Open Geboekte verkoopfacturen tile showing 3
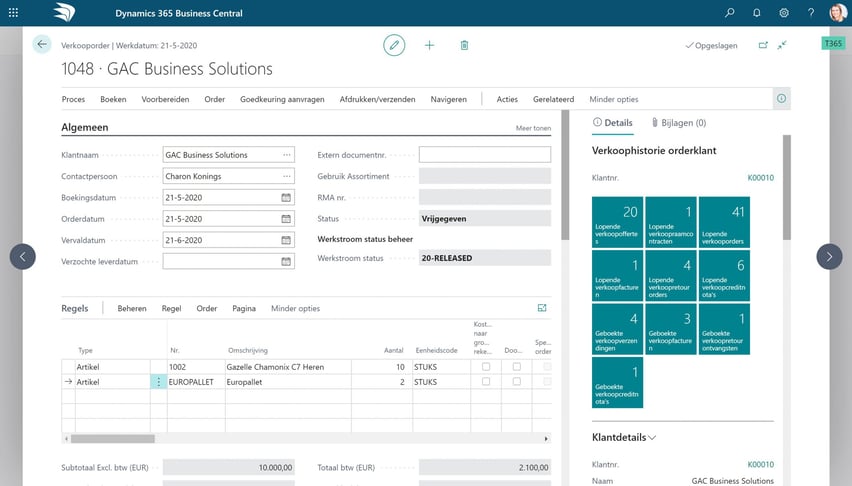Screen dimensions: 852x486 click(x=671, y=329)
